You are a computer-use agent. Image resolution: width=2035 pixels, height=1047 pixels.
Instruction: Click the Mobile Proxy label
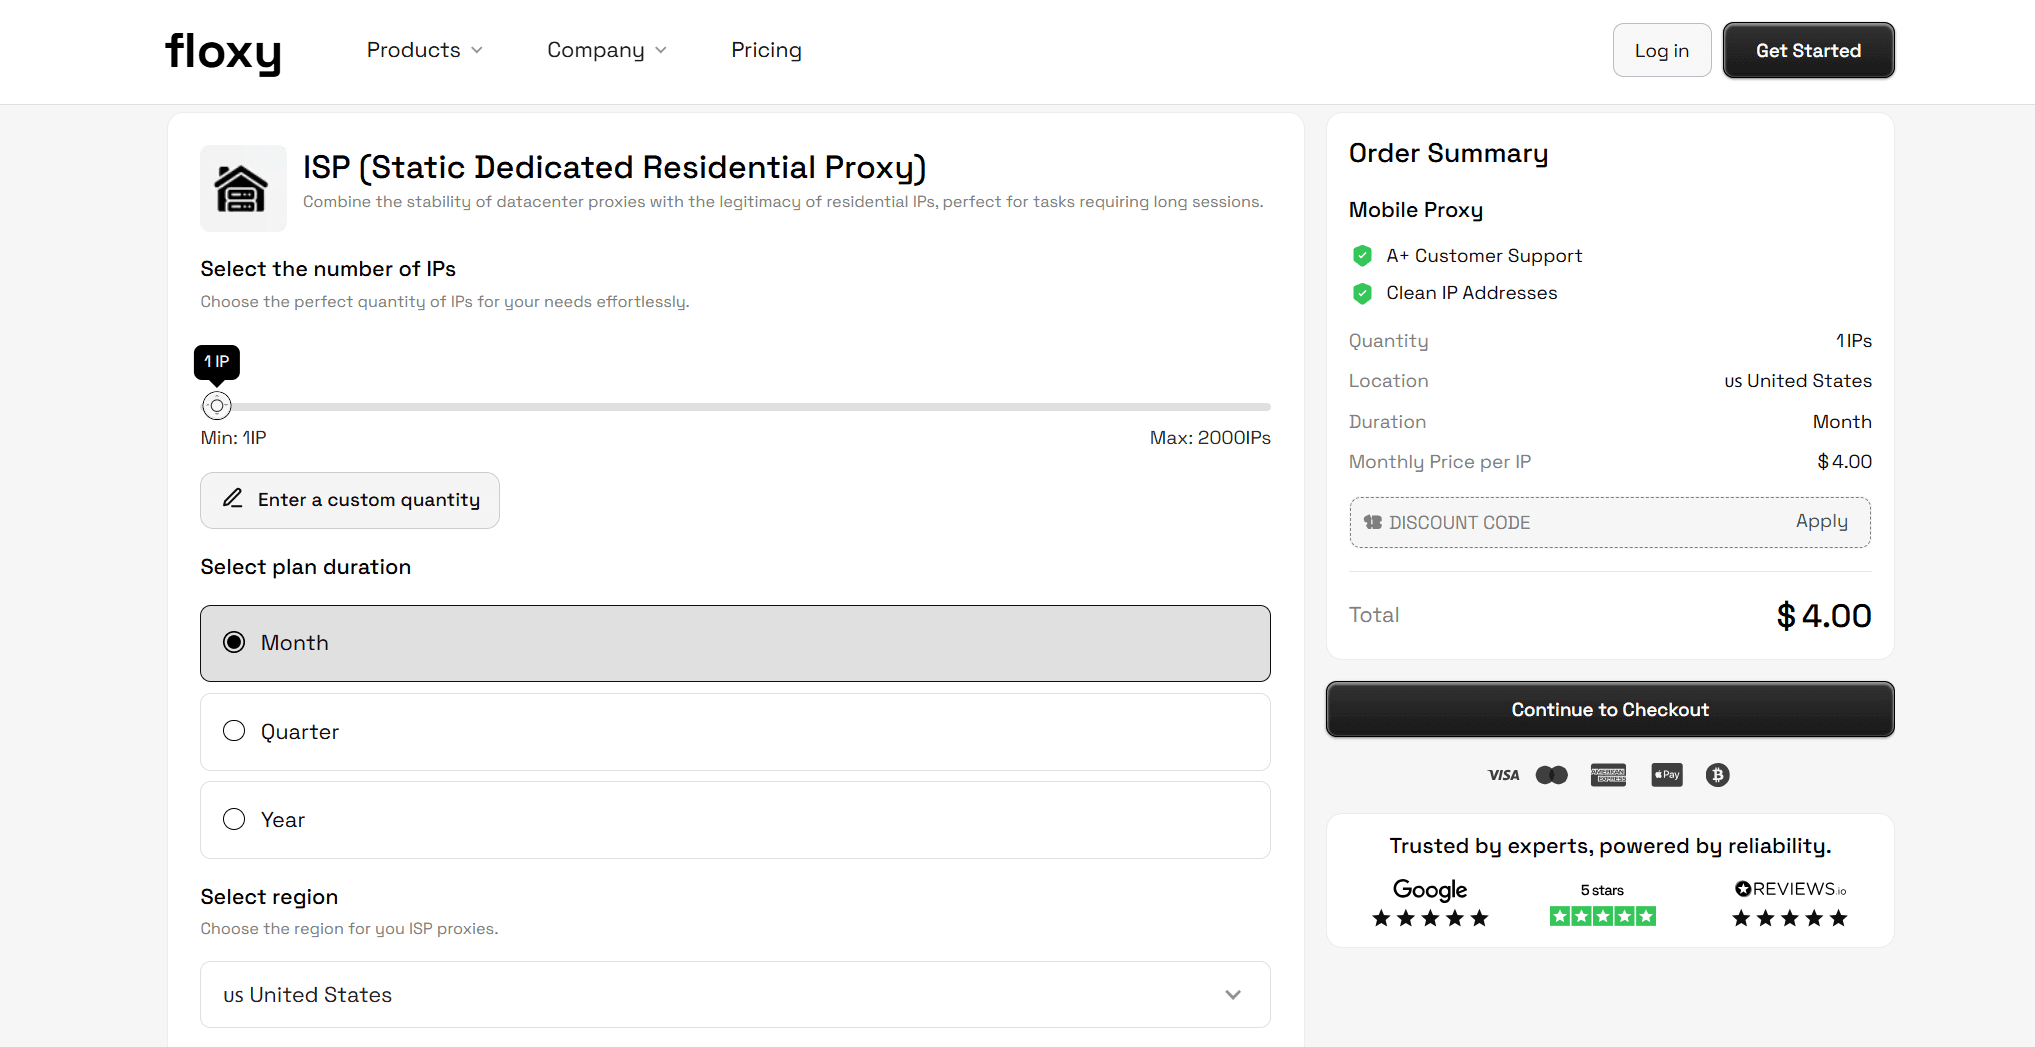[x=1416, y=210]
